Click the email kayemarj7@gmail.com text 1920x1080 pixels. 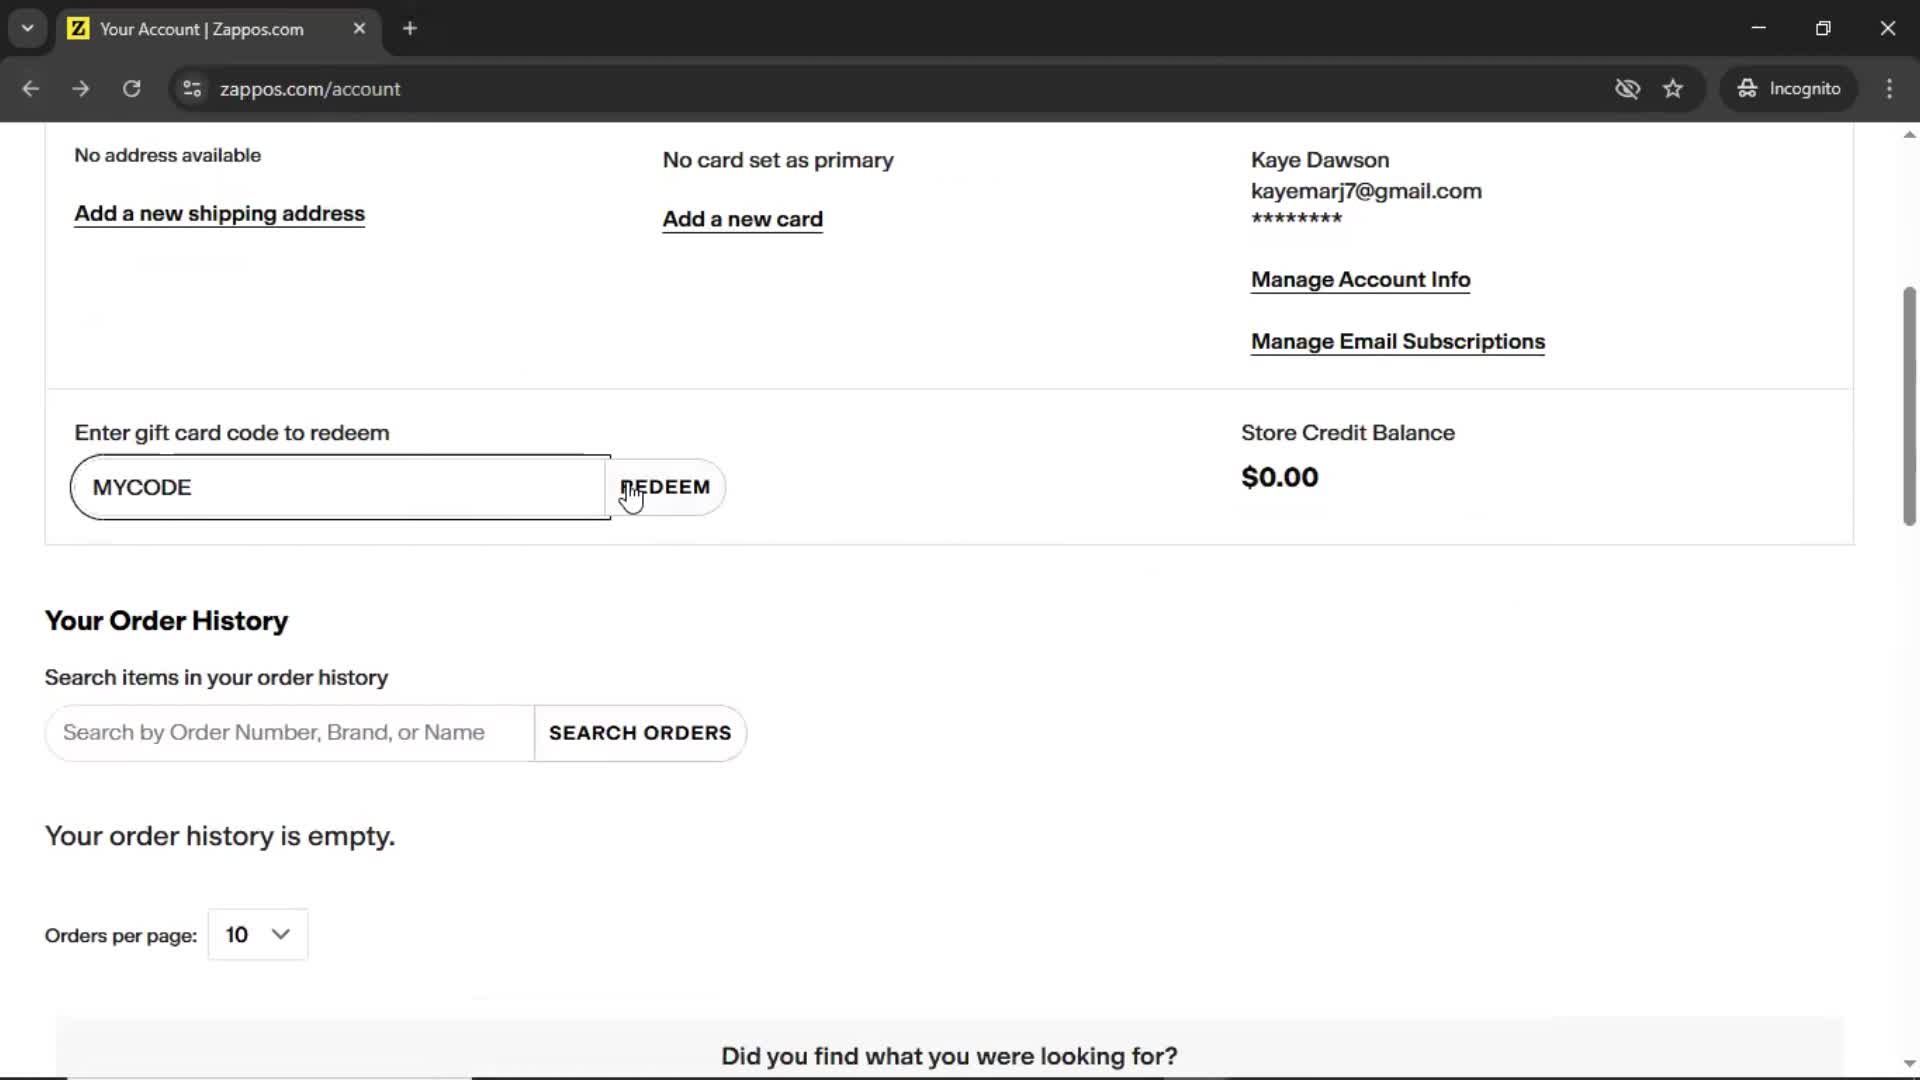[1366, 191]
